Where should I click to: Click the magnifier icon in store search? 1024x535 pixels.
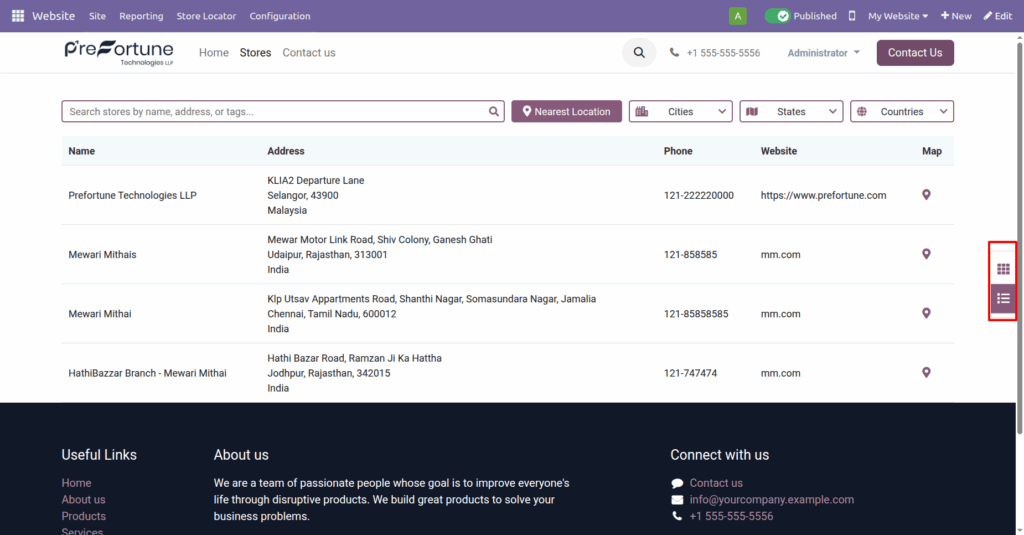[x=494, y=112]
